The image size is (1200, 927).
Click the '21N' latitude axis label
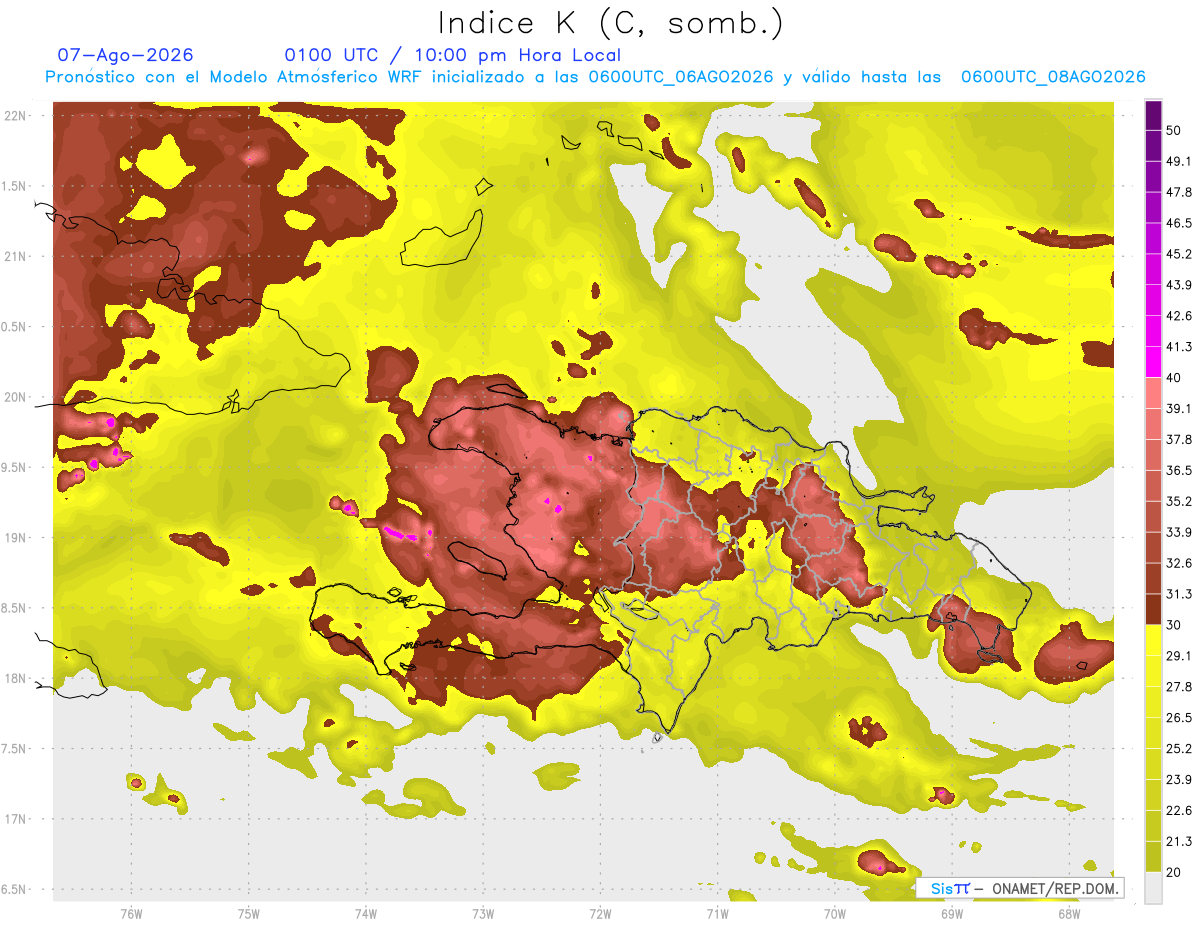click(x=15, y=256)
